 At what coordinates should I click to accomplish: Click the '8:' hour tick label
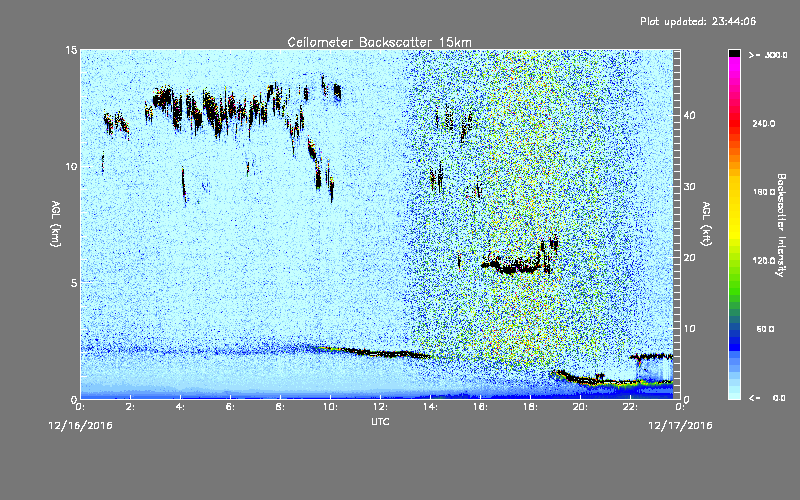281,407
